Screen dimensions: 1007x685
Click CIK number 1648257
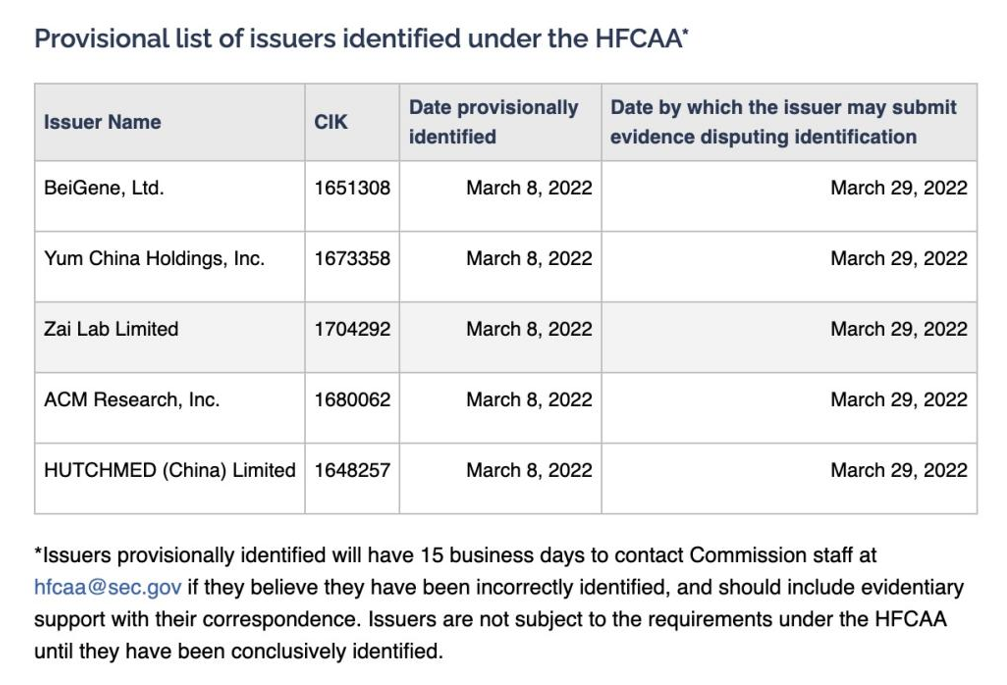pyautogui.click(x=352, y=470)
